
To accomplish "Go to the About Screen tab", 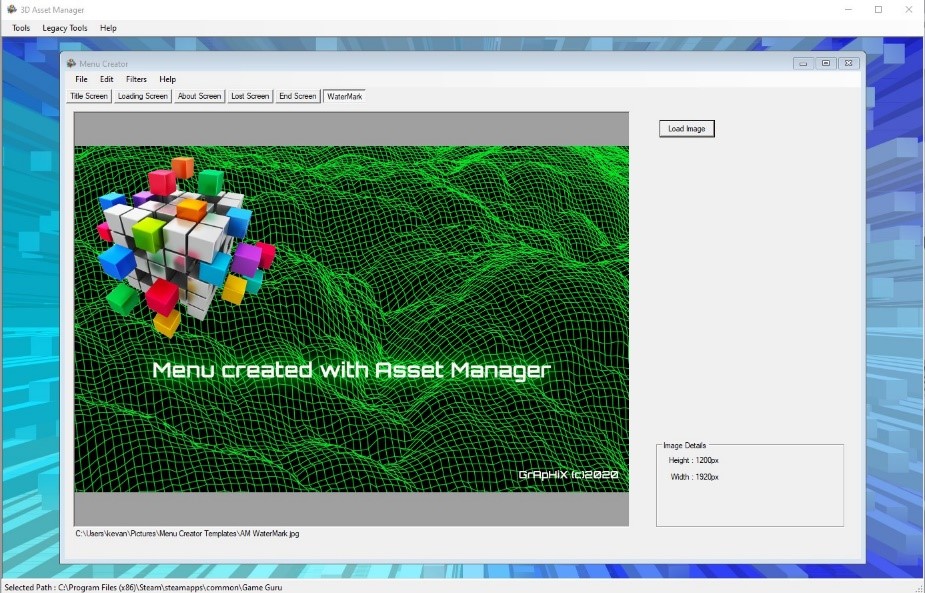I will click(199, 96).
